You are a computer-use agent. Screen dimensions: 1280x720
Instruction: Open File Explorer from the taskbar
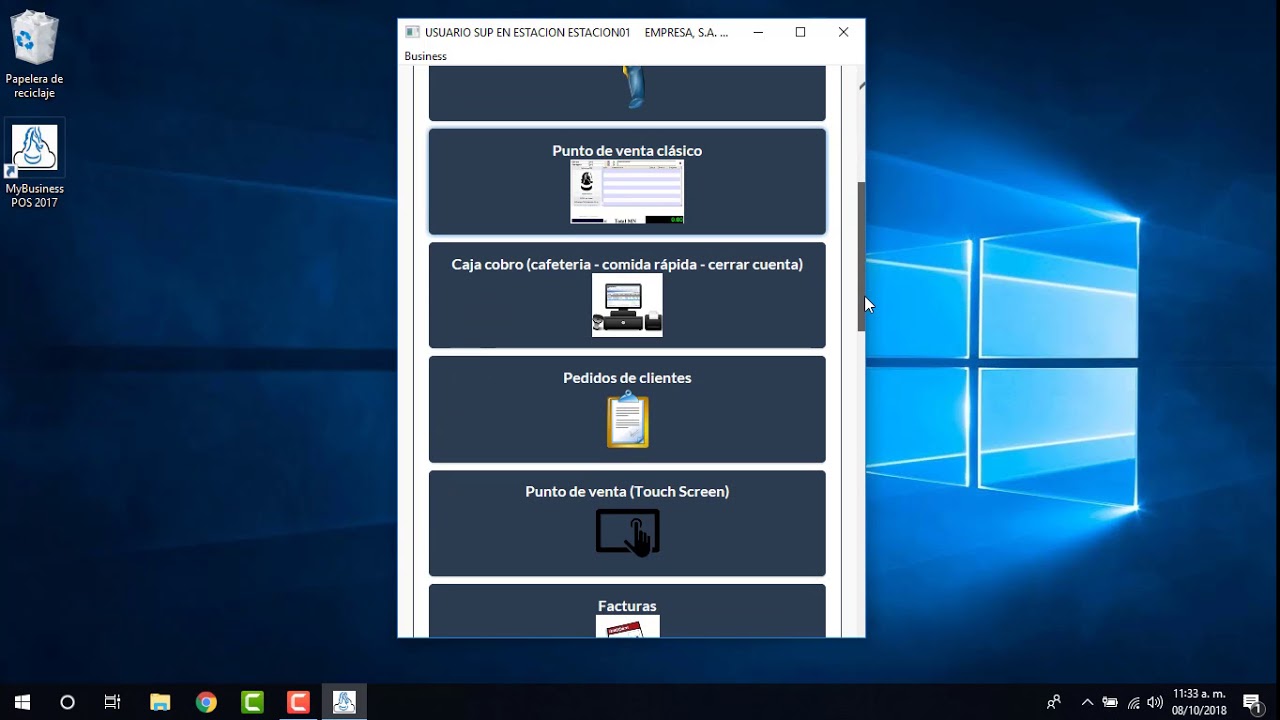(160, 702)
